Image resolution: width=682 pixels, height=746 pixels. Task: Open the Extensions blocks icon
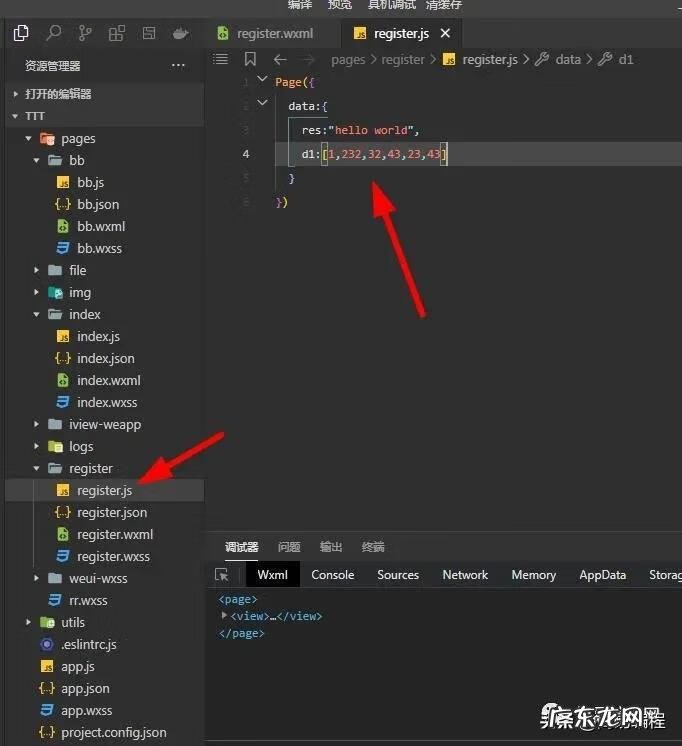click(116, 33)
